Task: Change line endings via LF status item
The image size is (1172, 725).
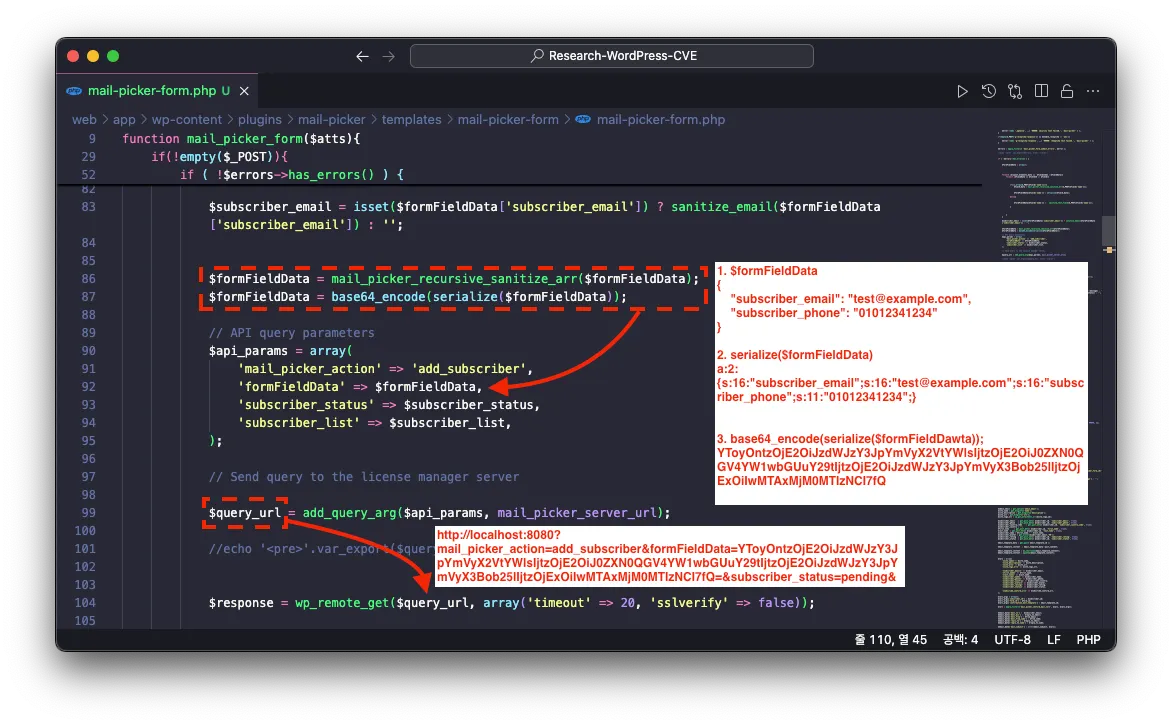Action: 1054,640
